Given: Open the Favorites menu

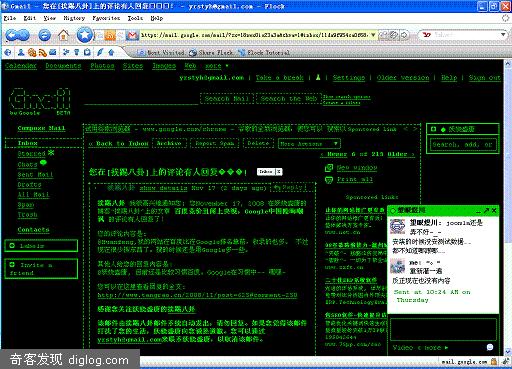Looking at the screenshot, I should pos(106,18).
